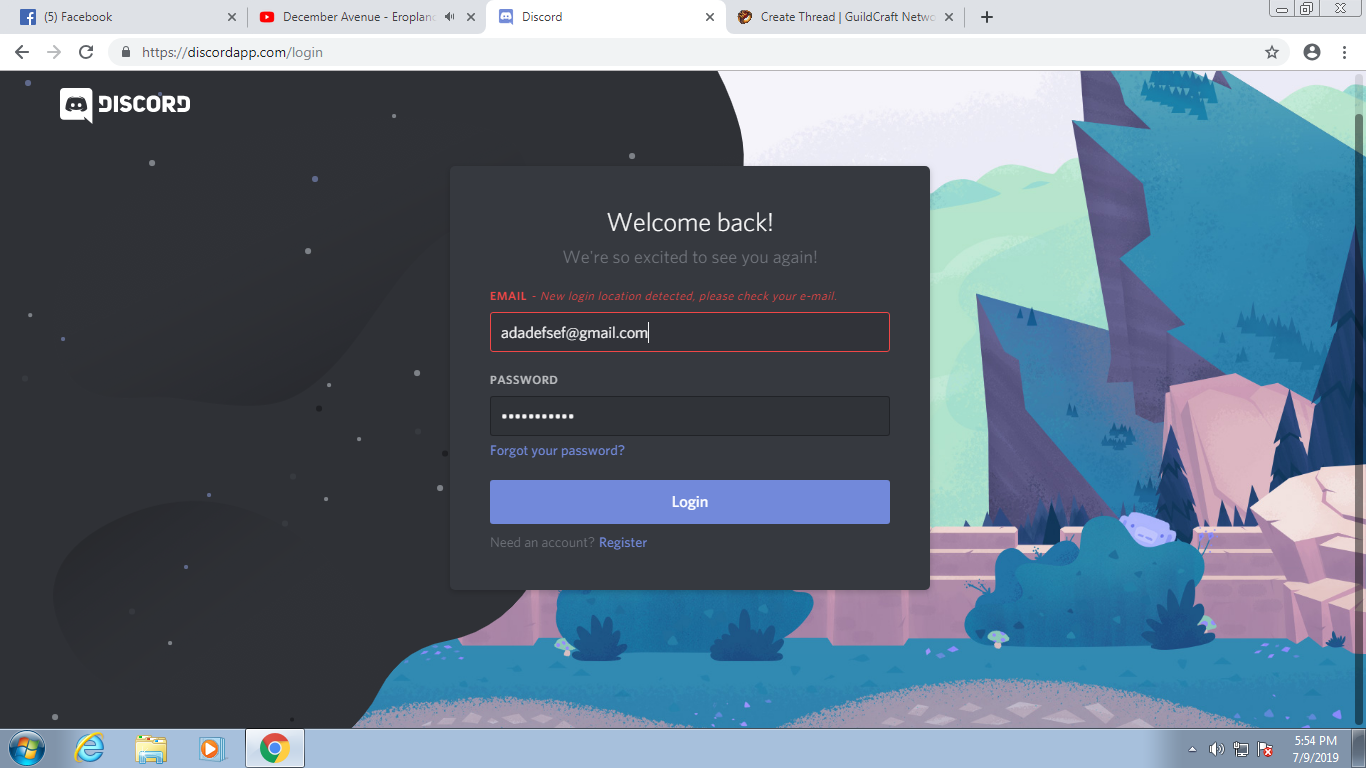Click the Chrome icon in the taskbar
Viewport: 1366px width, 768px height.
point(274,748)
